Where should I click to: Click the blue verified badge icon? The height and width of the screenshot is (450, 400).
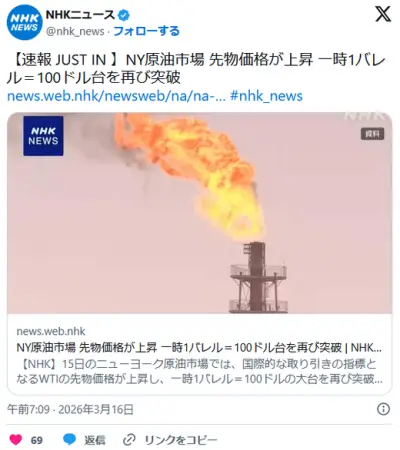coord(124,15)
